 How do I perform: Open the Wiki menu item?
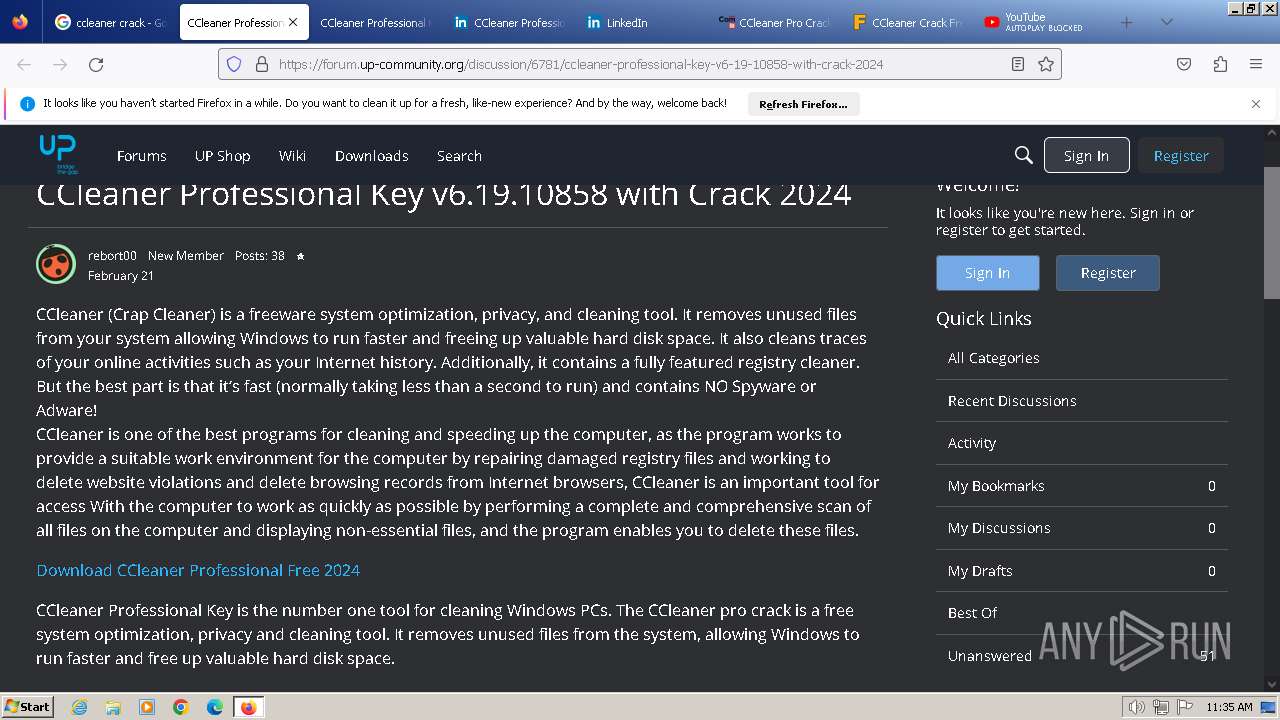[292, 155]
